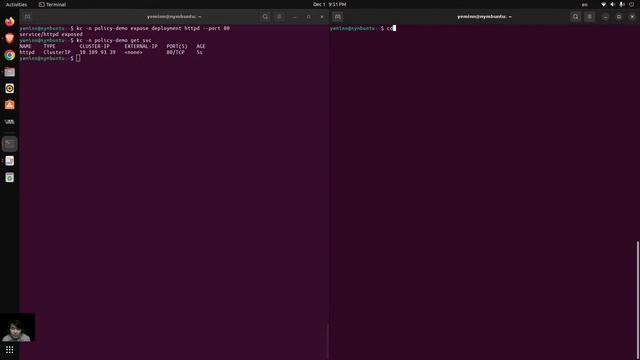The image size is (640, 360).
Task: Open Google Chrome from the dock
Action: click(x=9, y=55)
